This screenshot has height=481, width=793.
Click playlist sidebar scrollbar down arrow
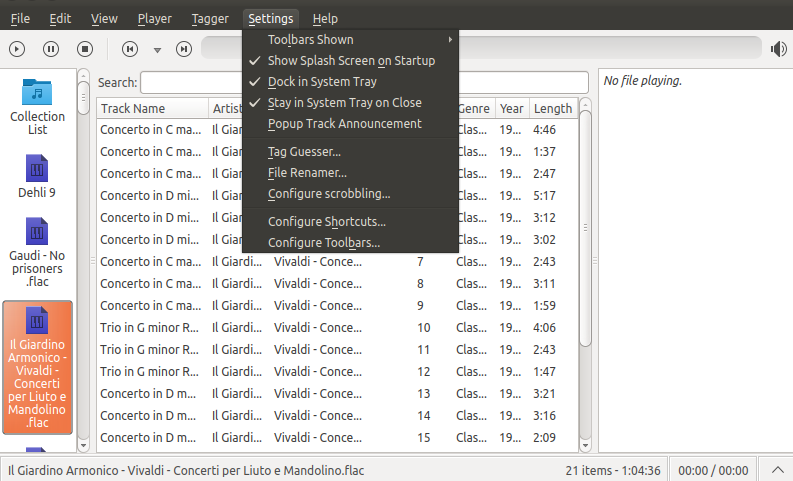coord(83,446)
